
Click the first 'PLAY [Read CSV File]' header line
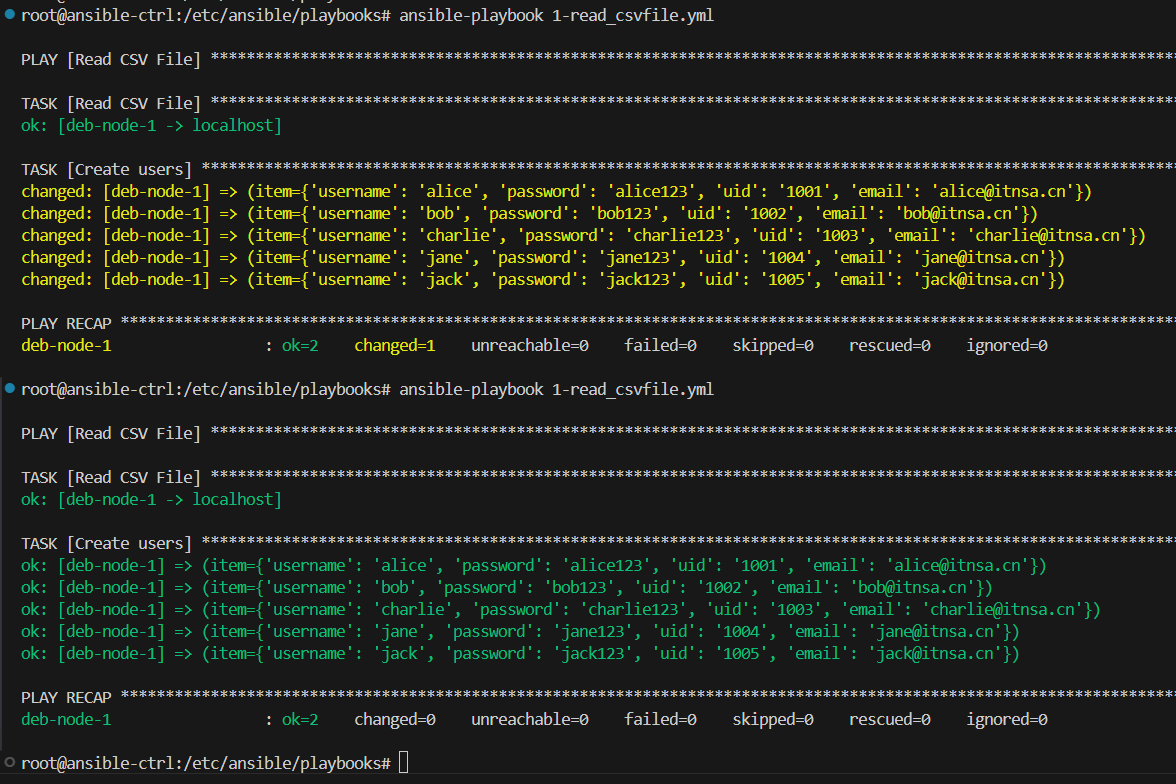[111, 59]
